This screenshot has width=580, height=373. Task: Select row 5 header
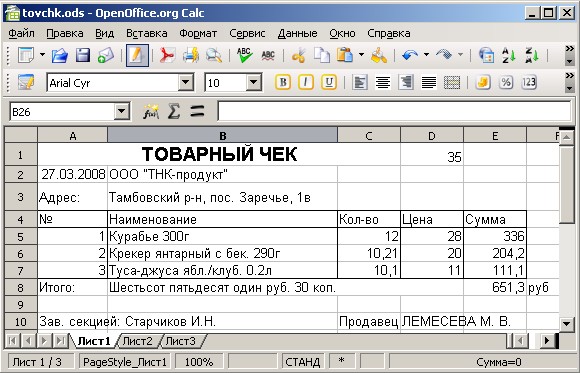click(21, 236)
